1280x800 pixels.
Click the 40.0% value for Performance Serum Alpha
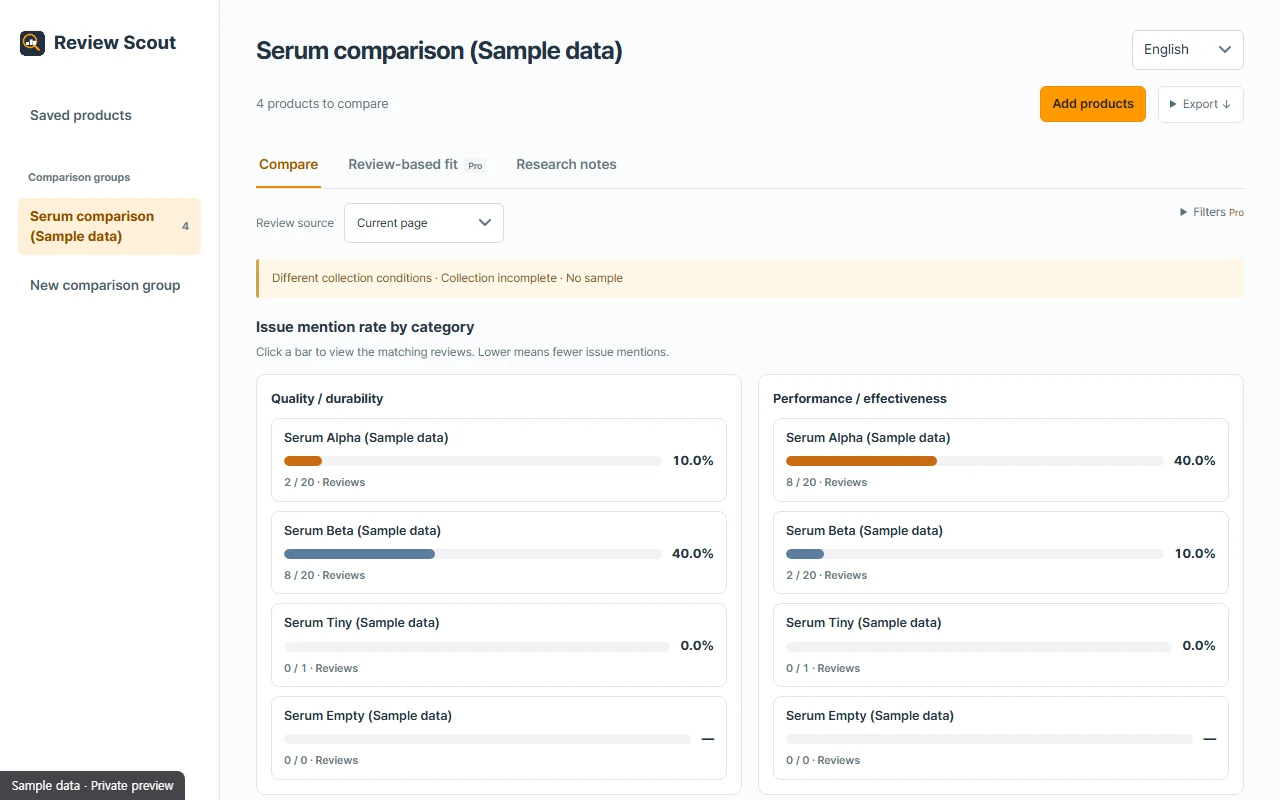point(1195,461)
